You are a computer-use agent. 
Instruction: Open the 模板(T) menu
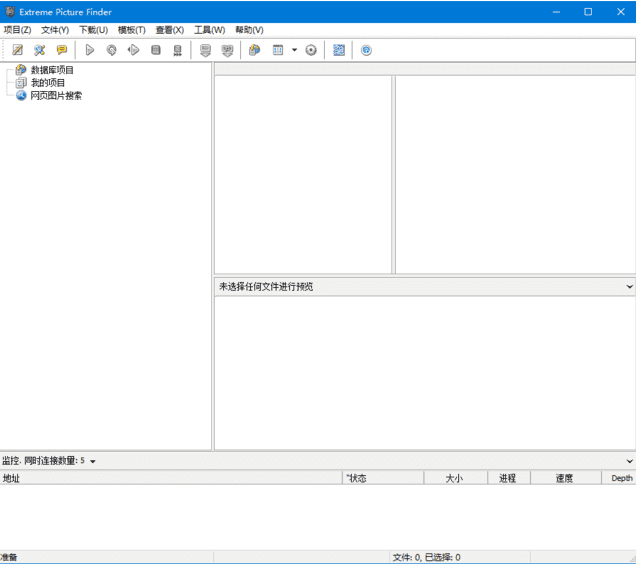click(x=131, y=30)
